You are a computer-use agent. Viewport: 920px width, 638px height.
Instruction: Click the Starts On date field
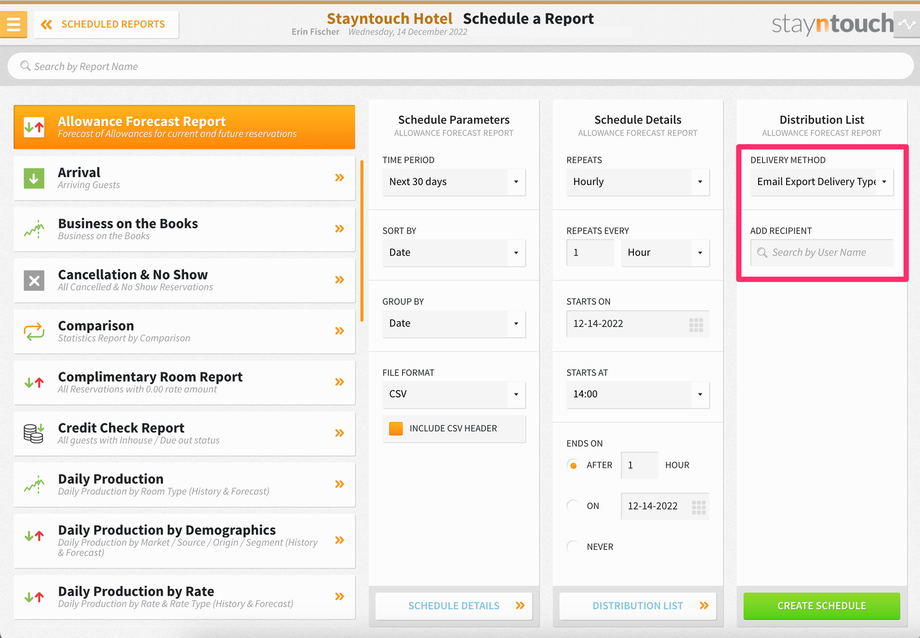[638, 323]
